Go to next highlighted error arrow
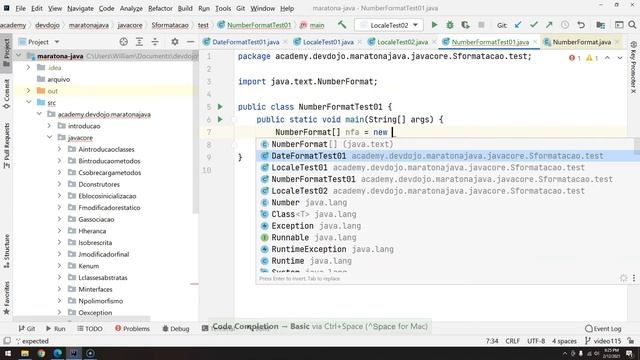640x360 pixels. coord(620,58)
